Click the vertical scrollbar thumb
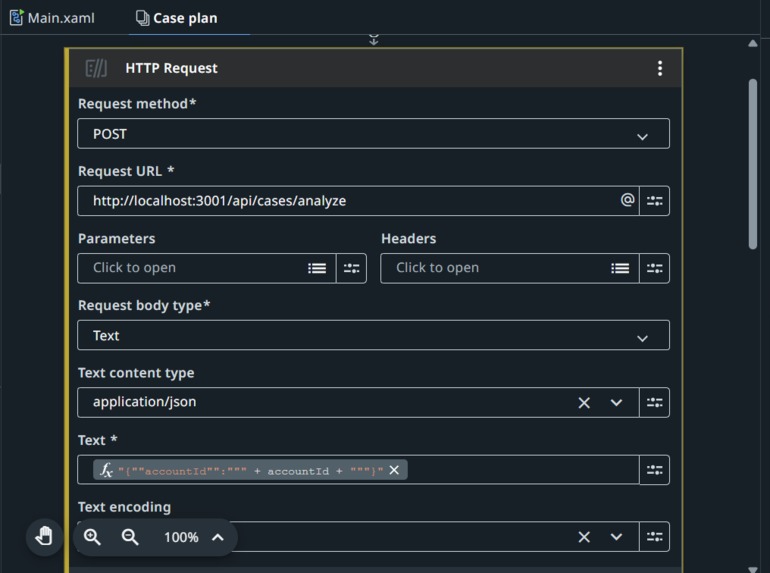770x573 pixels. click(753, 164)
